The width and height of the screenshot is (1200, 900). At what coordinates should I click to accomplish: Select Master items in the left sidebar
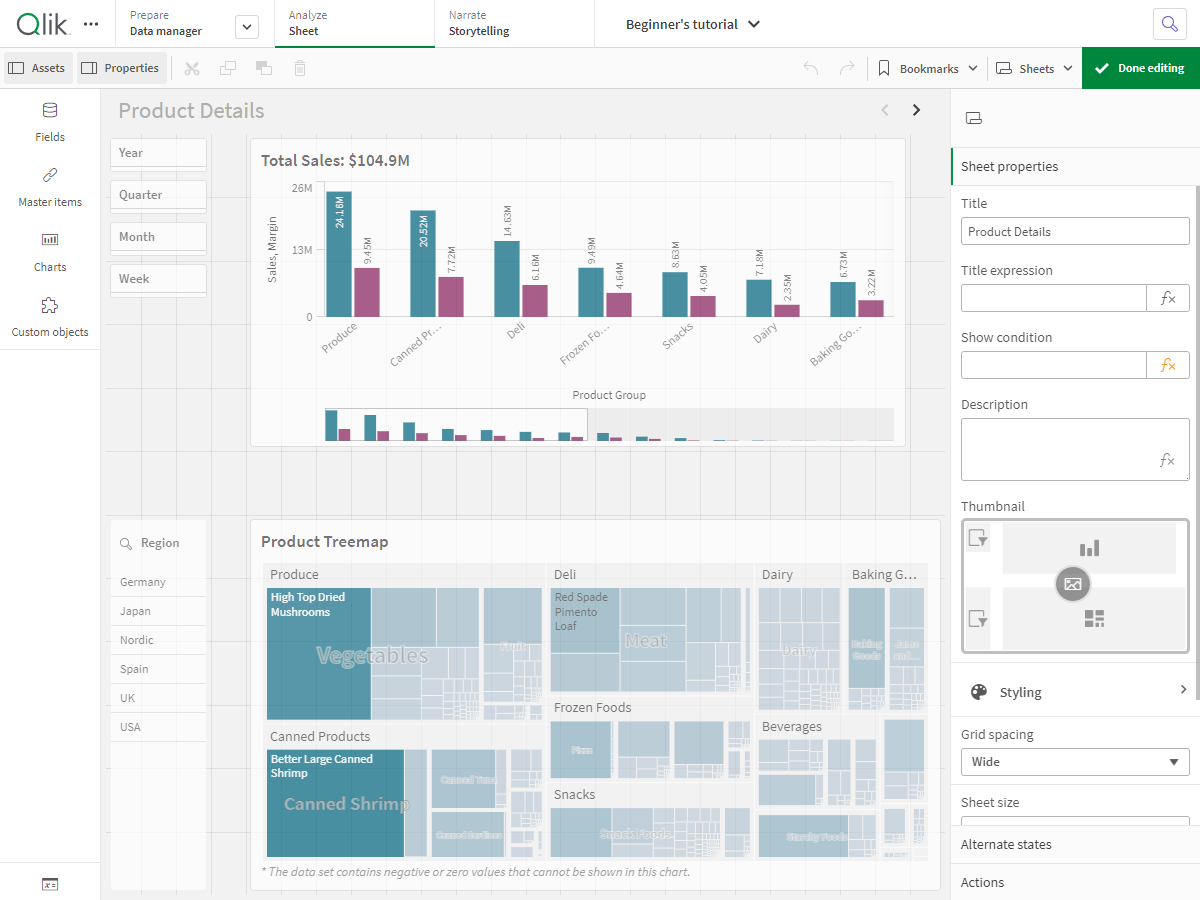pos(50,187)
